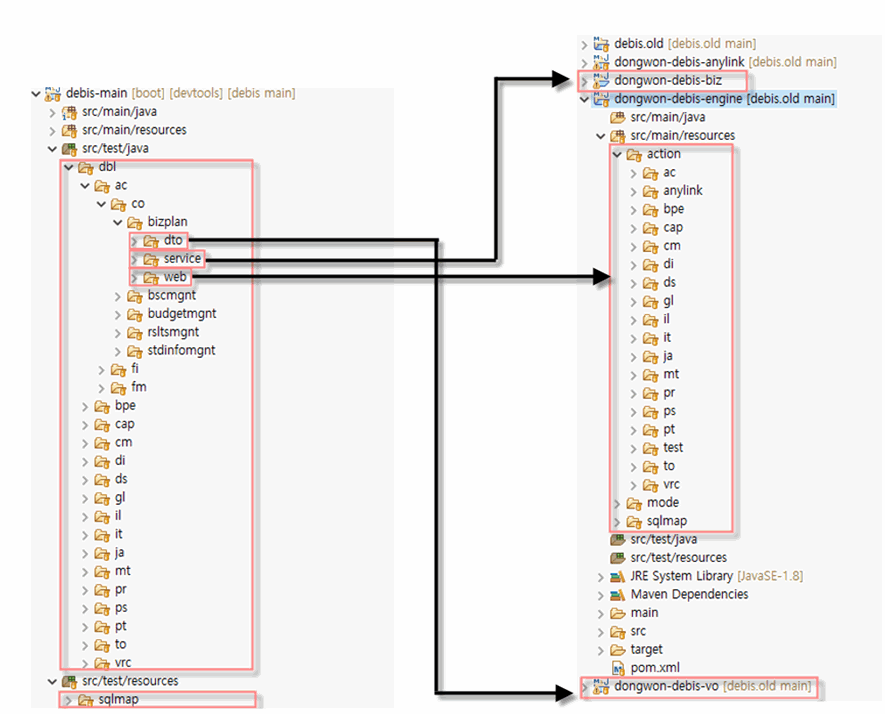The image size is (885, 714).
Task: Expand src/main/java in debis-main
Action: click(52, 113)
